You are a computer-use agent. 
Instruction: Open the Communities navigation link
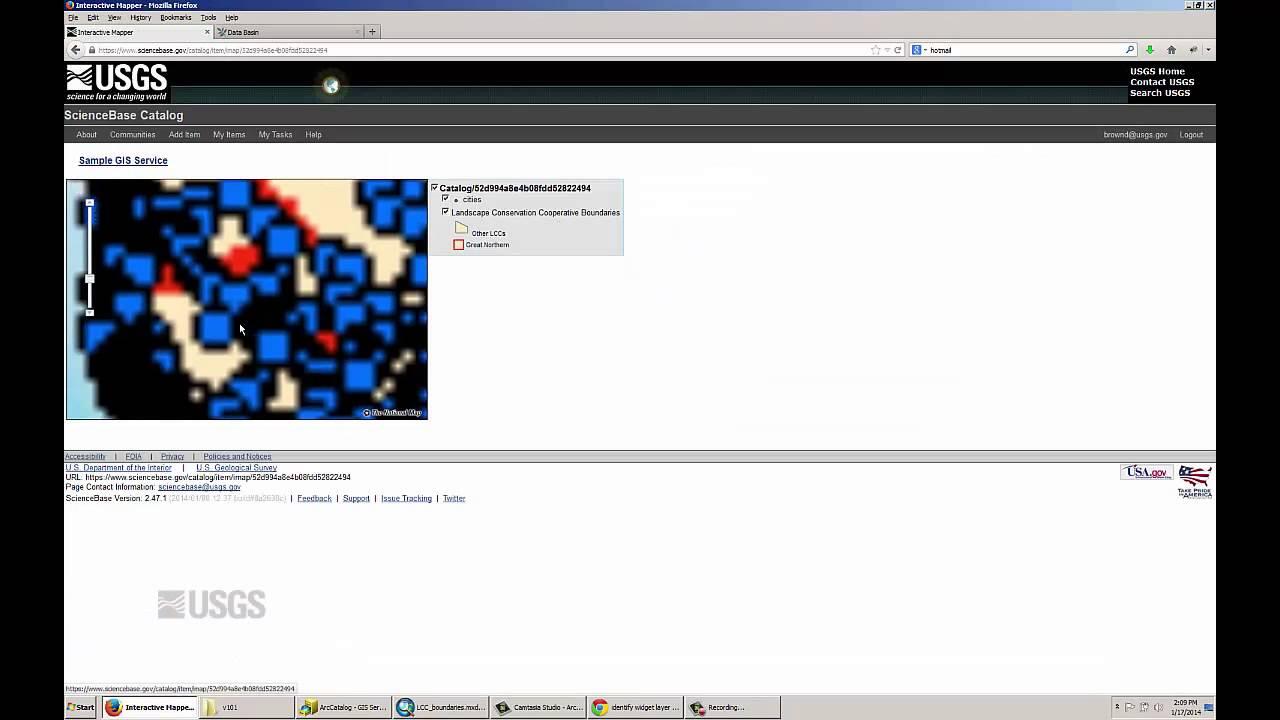(x=133, y=134)
